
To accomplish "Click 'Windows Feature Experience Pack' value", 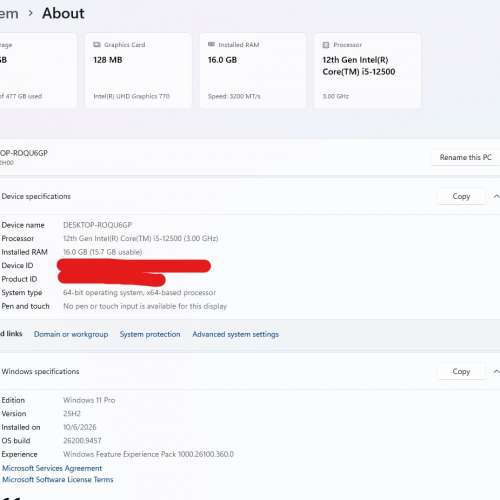I will pos(149,454).
